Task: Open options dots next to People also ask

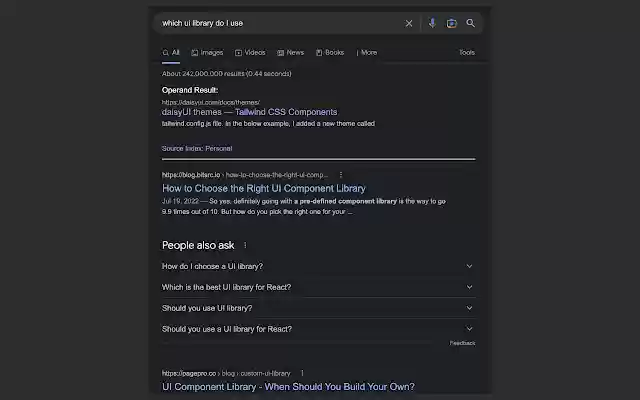Action: (x=245, y=245)
